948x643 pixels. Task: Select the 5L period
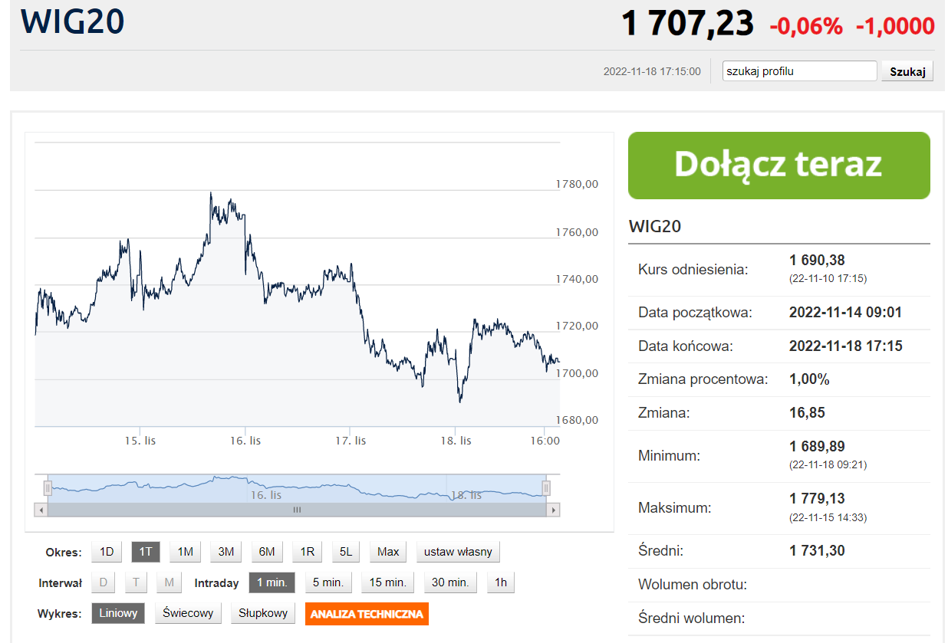(345, 552)
